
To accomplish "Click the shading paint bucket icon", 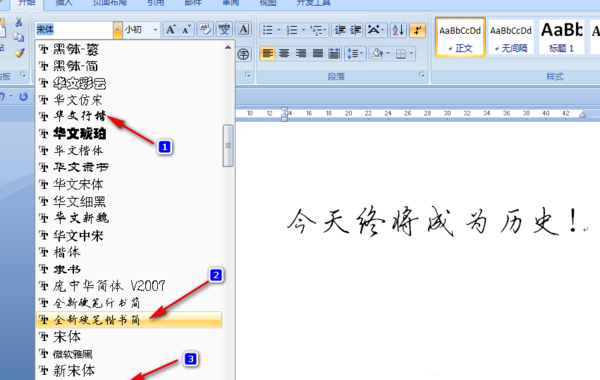I will coord(377,54).
